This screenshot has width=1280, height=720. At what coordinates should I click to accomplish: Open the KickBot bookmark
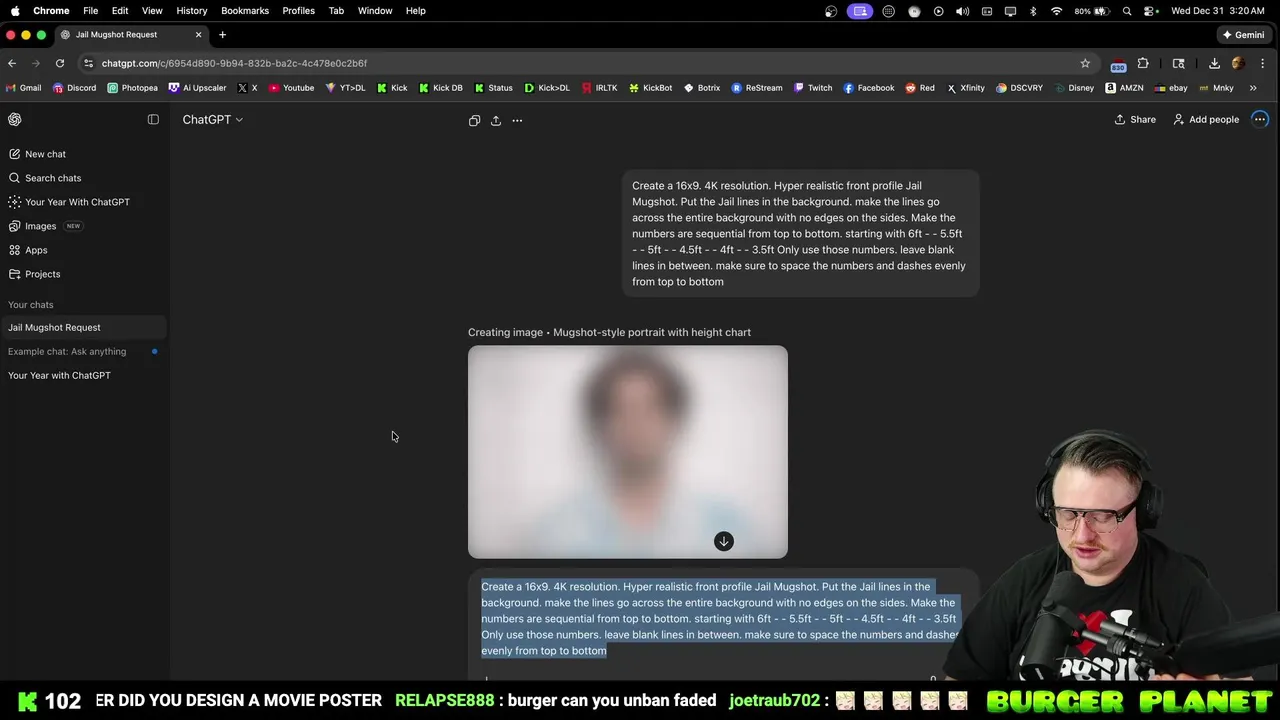point(651,88)
